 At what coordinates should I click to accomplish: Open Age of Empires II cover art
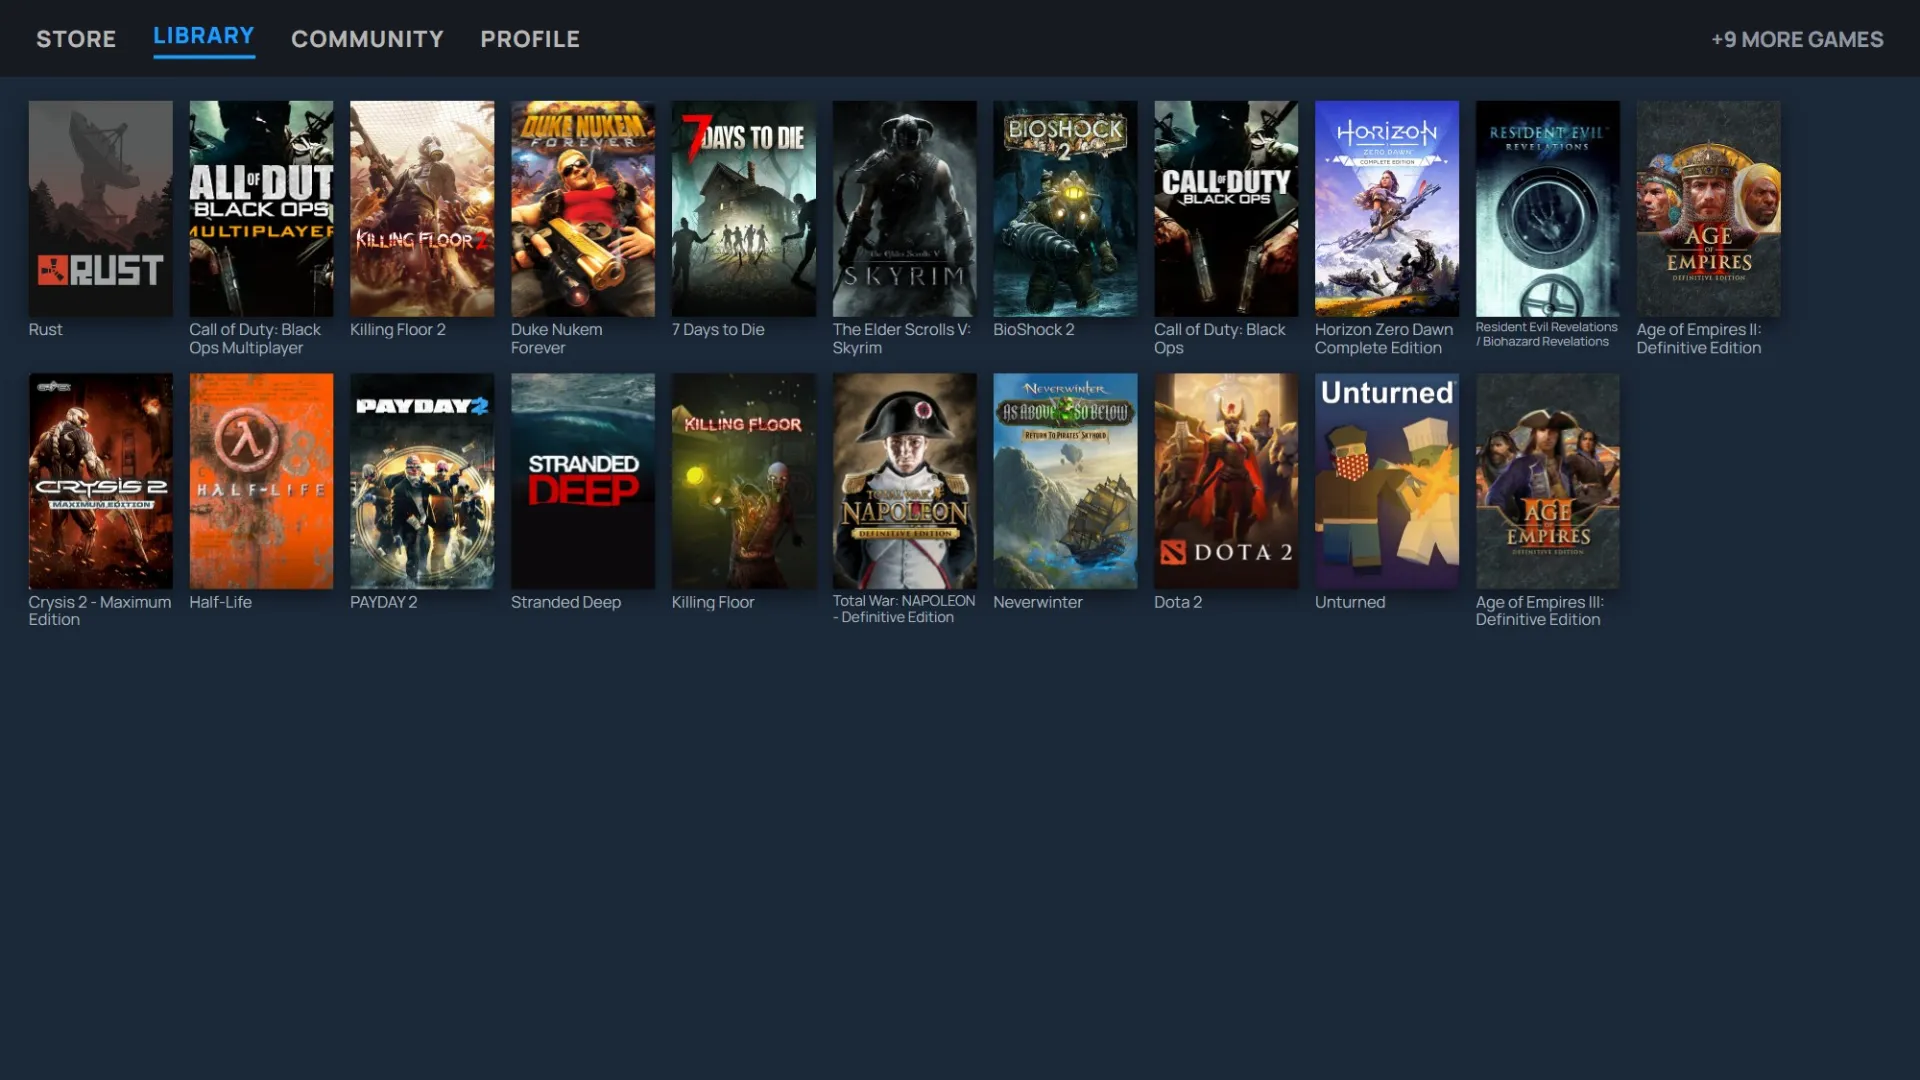[x=1708, y=208]
